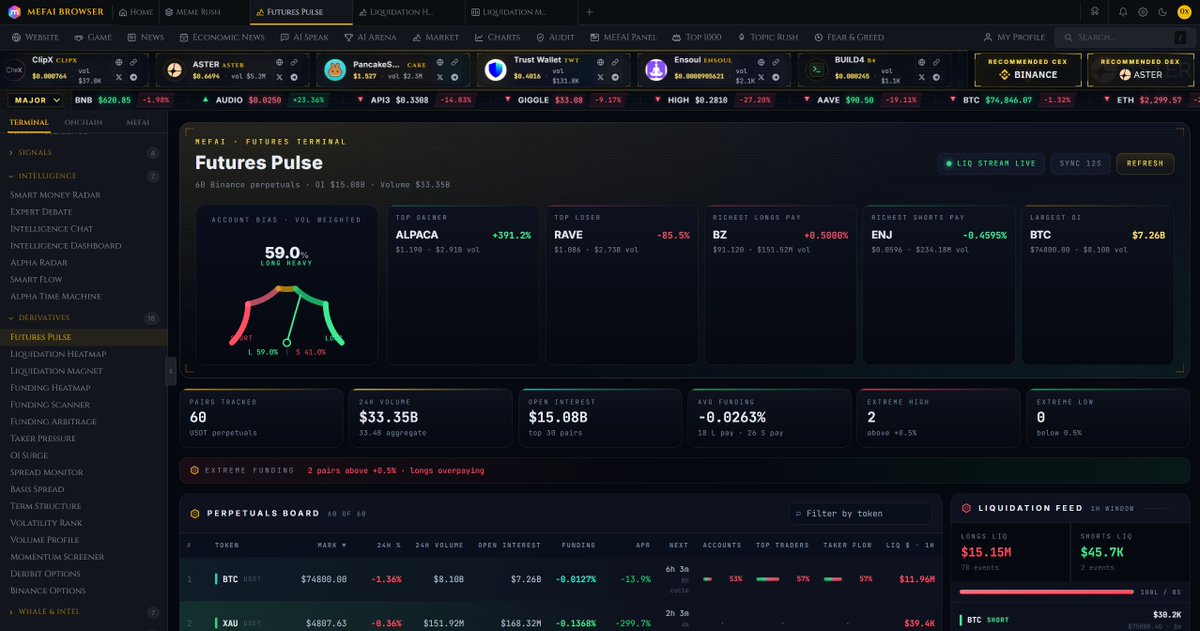This screenshot has height=631, width=1200.
Task: Open BUILD4 X (Twitter) icon
Action: click(920, 77)
